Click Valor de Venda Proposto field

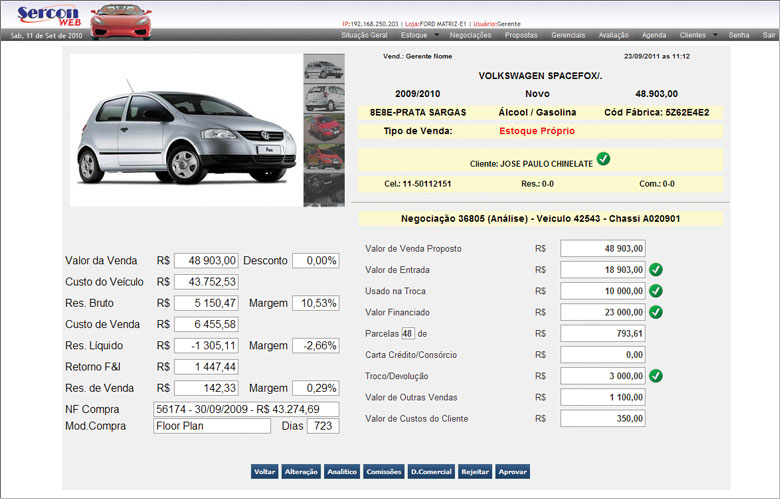[603, 248]
